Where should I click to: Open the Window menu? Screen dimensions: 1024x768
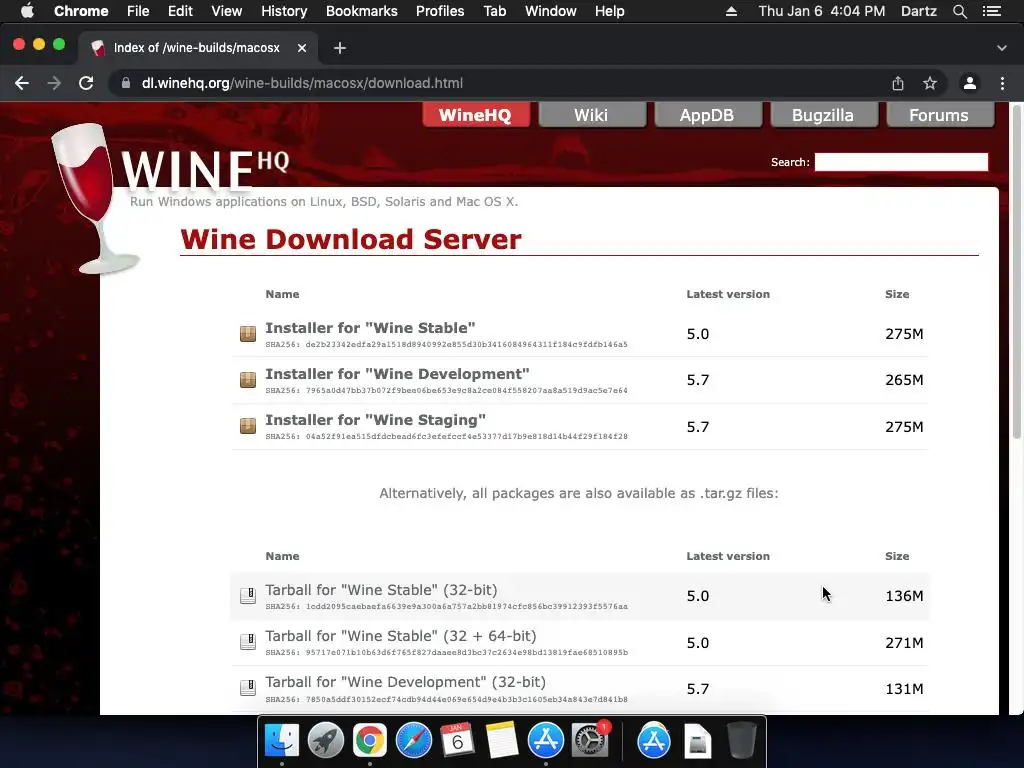point(551,11)
